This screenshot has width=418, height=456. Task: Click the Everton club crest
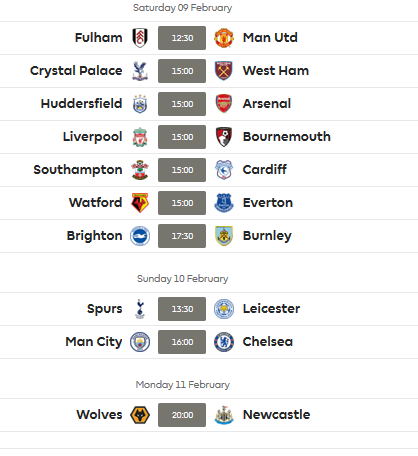pyautogui.click(x=224, y=203)
